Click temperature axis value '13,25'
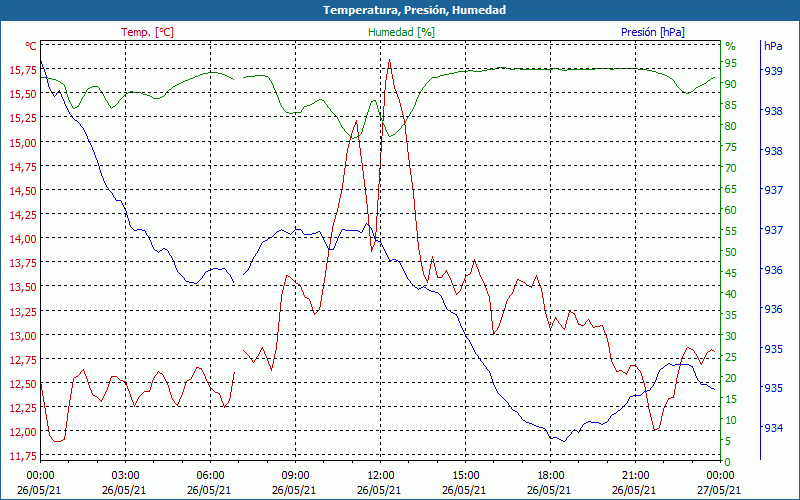 [x=23, y=312]
